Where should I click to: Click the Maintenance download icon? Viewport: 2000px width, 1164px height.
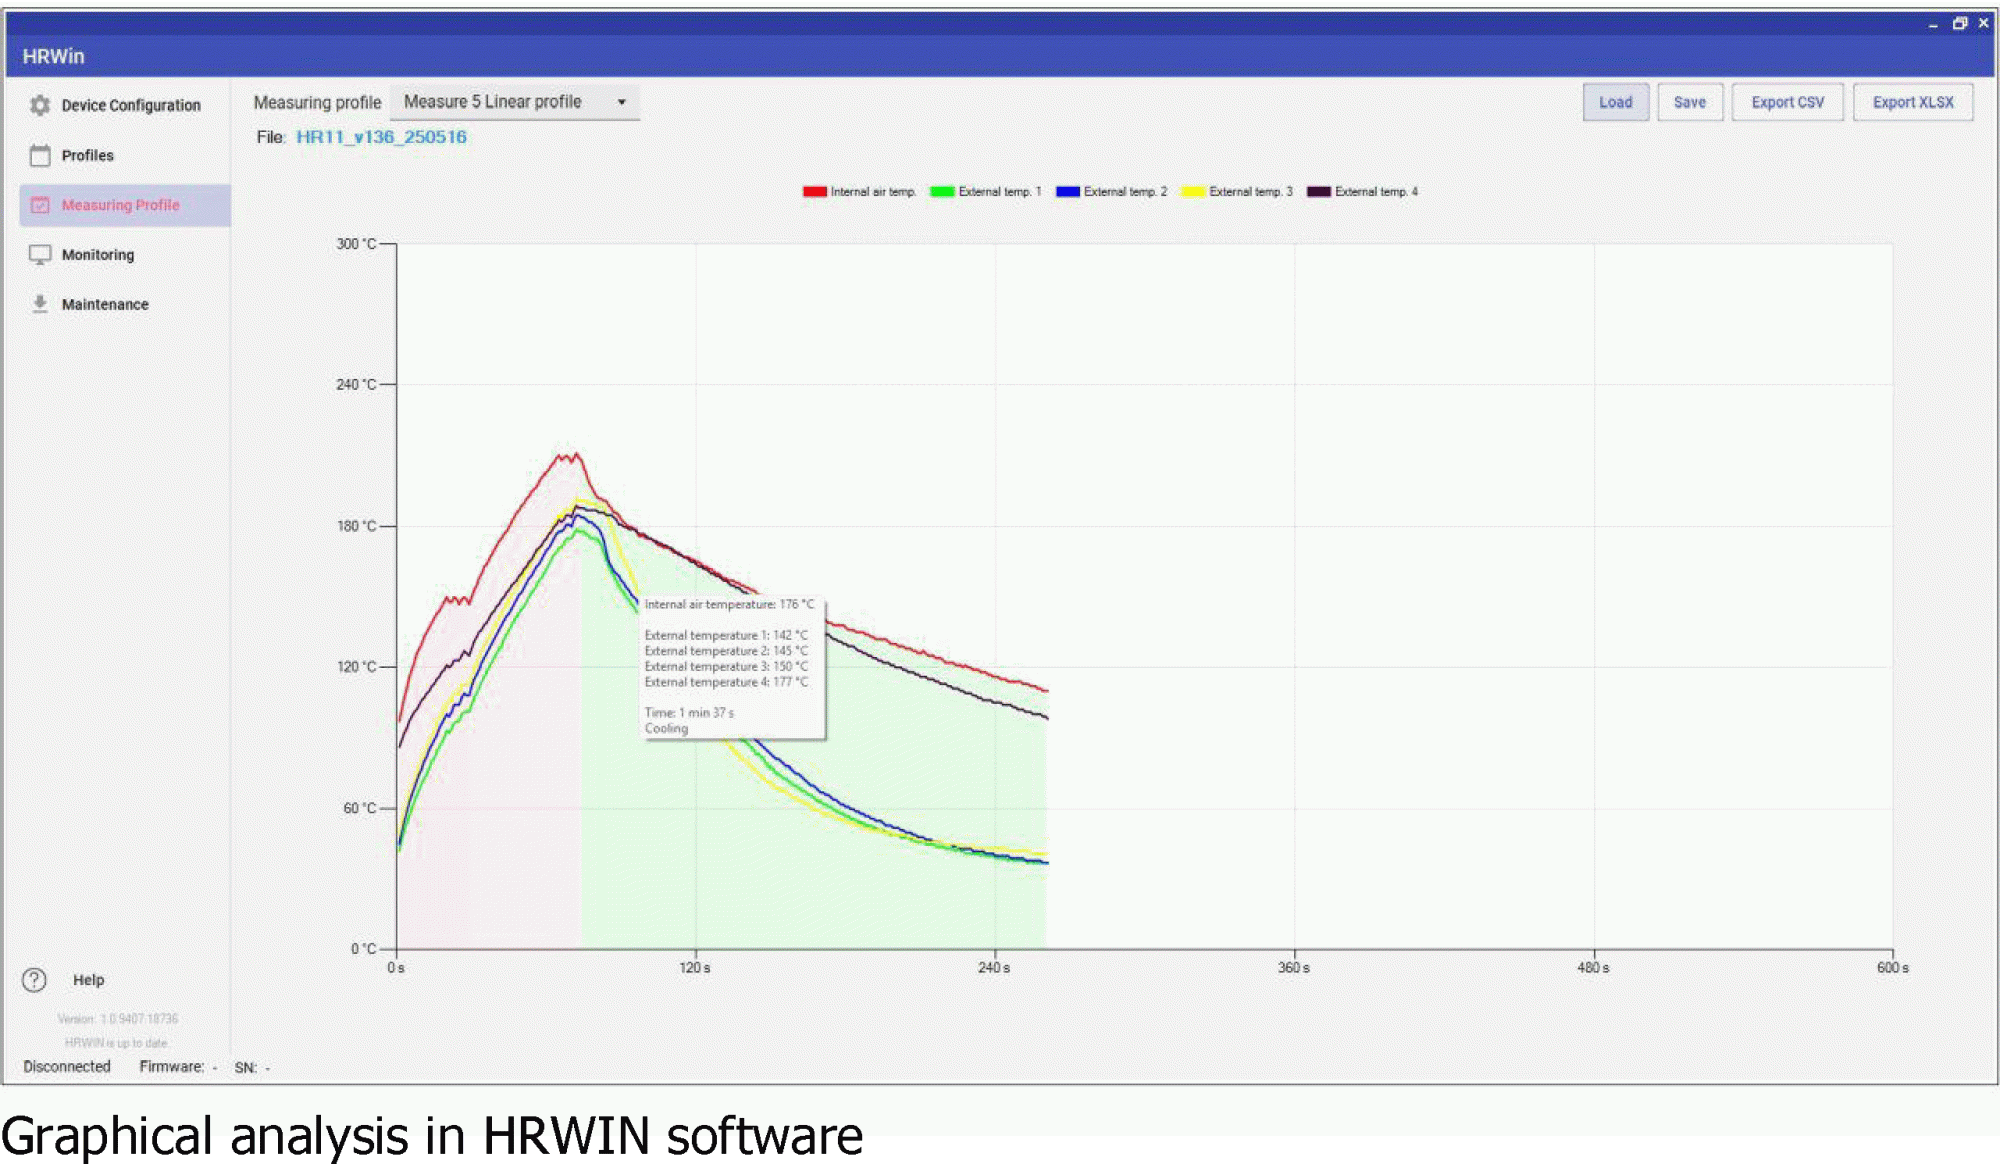click(40, 304)
